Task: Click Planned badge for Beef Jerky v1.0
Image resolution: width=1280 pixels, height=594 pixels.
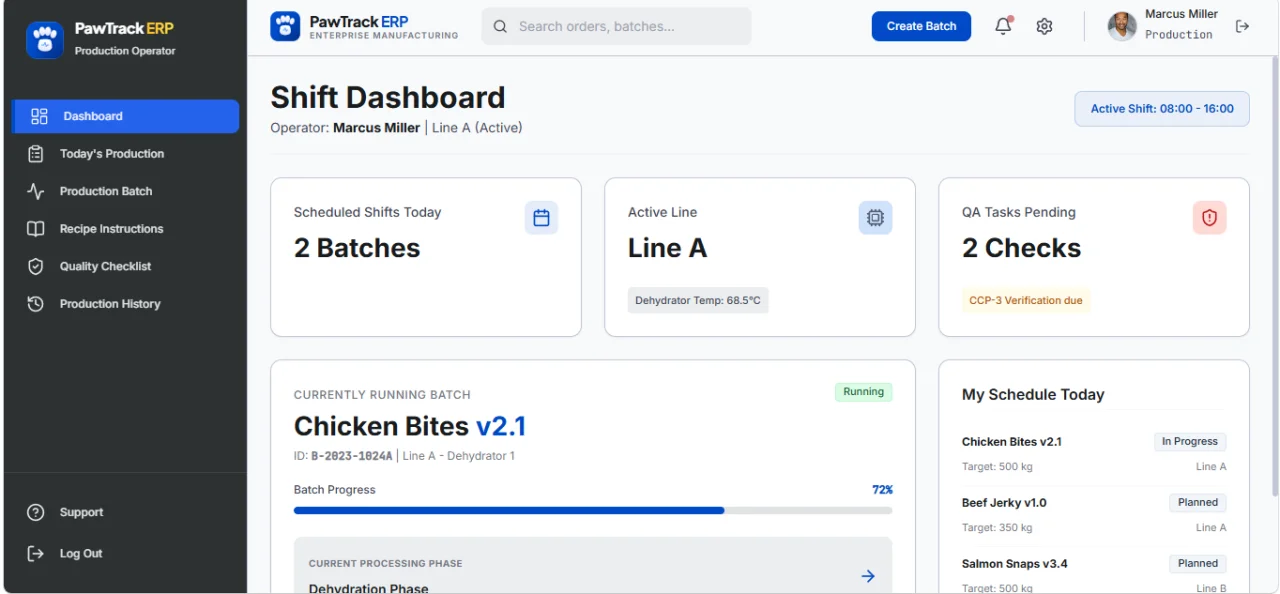Action: click(1197, 502)
